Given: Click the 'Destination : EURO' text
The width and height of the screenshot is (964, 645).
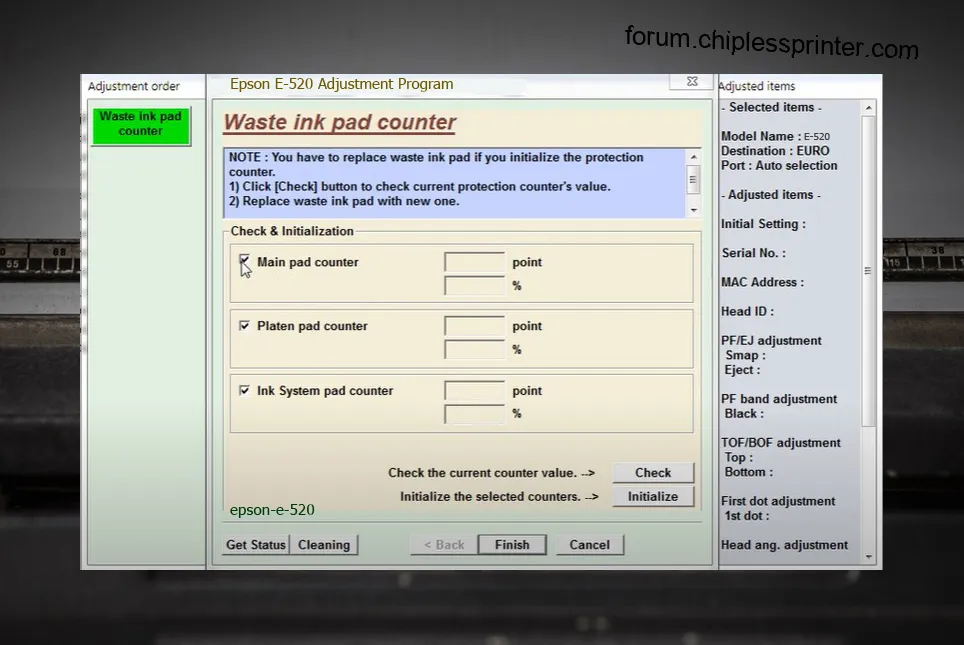Looking at the screenshot, I should coord(775,151).
